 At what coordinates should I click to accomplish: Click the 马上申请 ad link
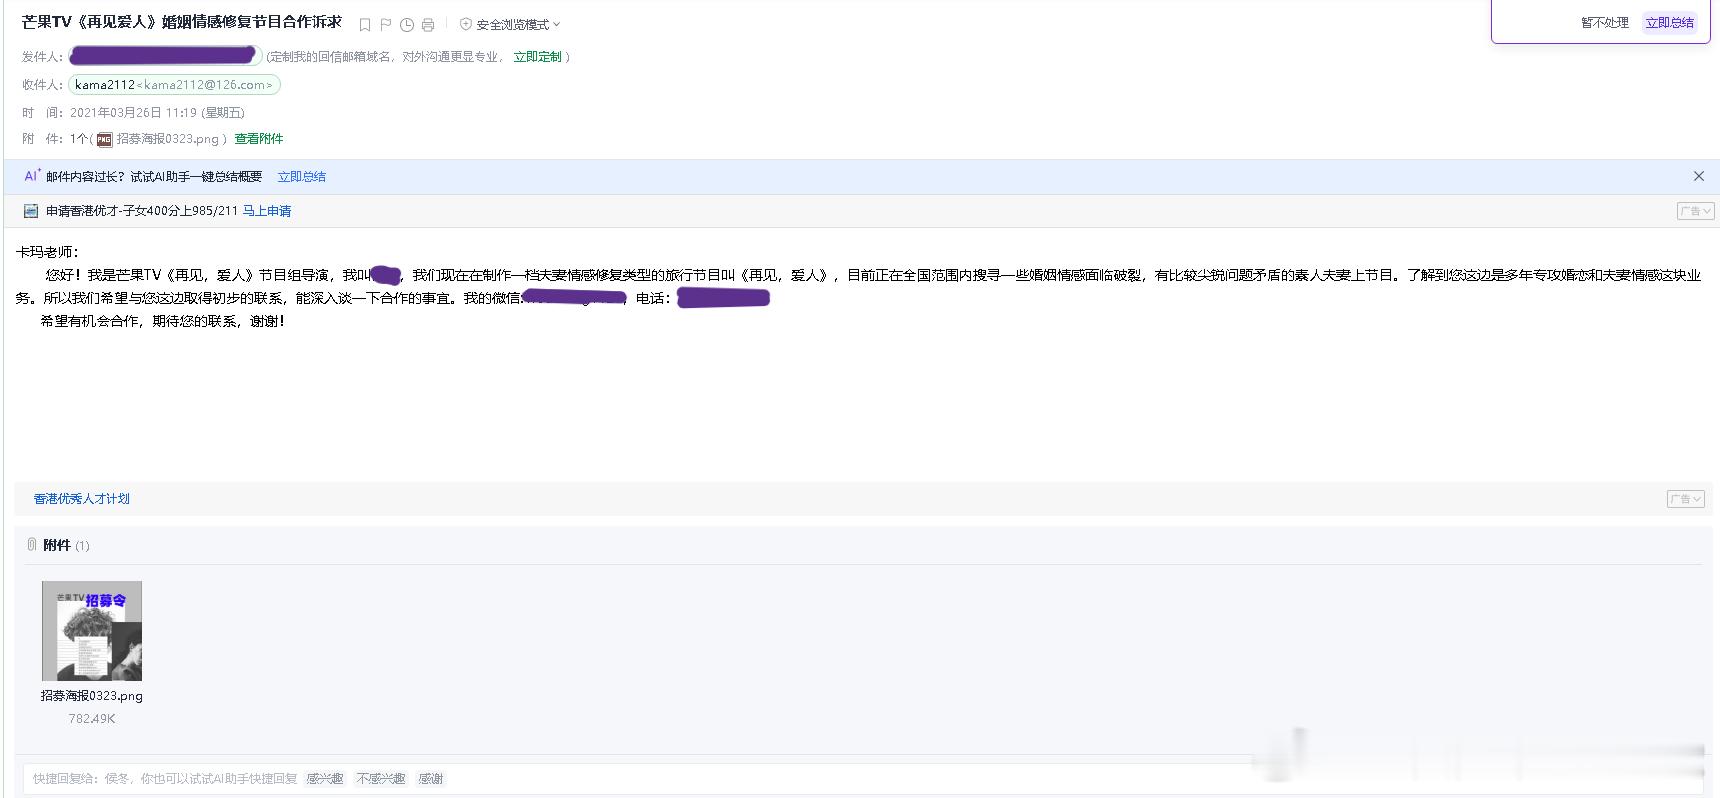click(267, 211)
